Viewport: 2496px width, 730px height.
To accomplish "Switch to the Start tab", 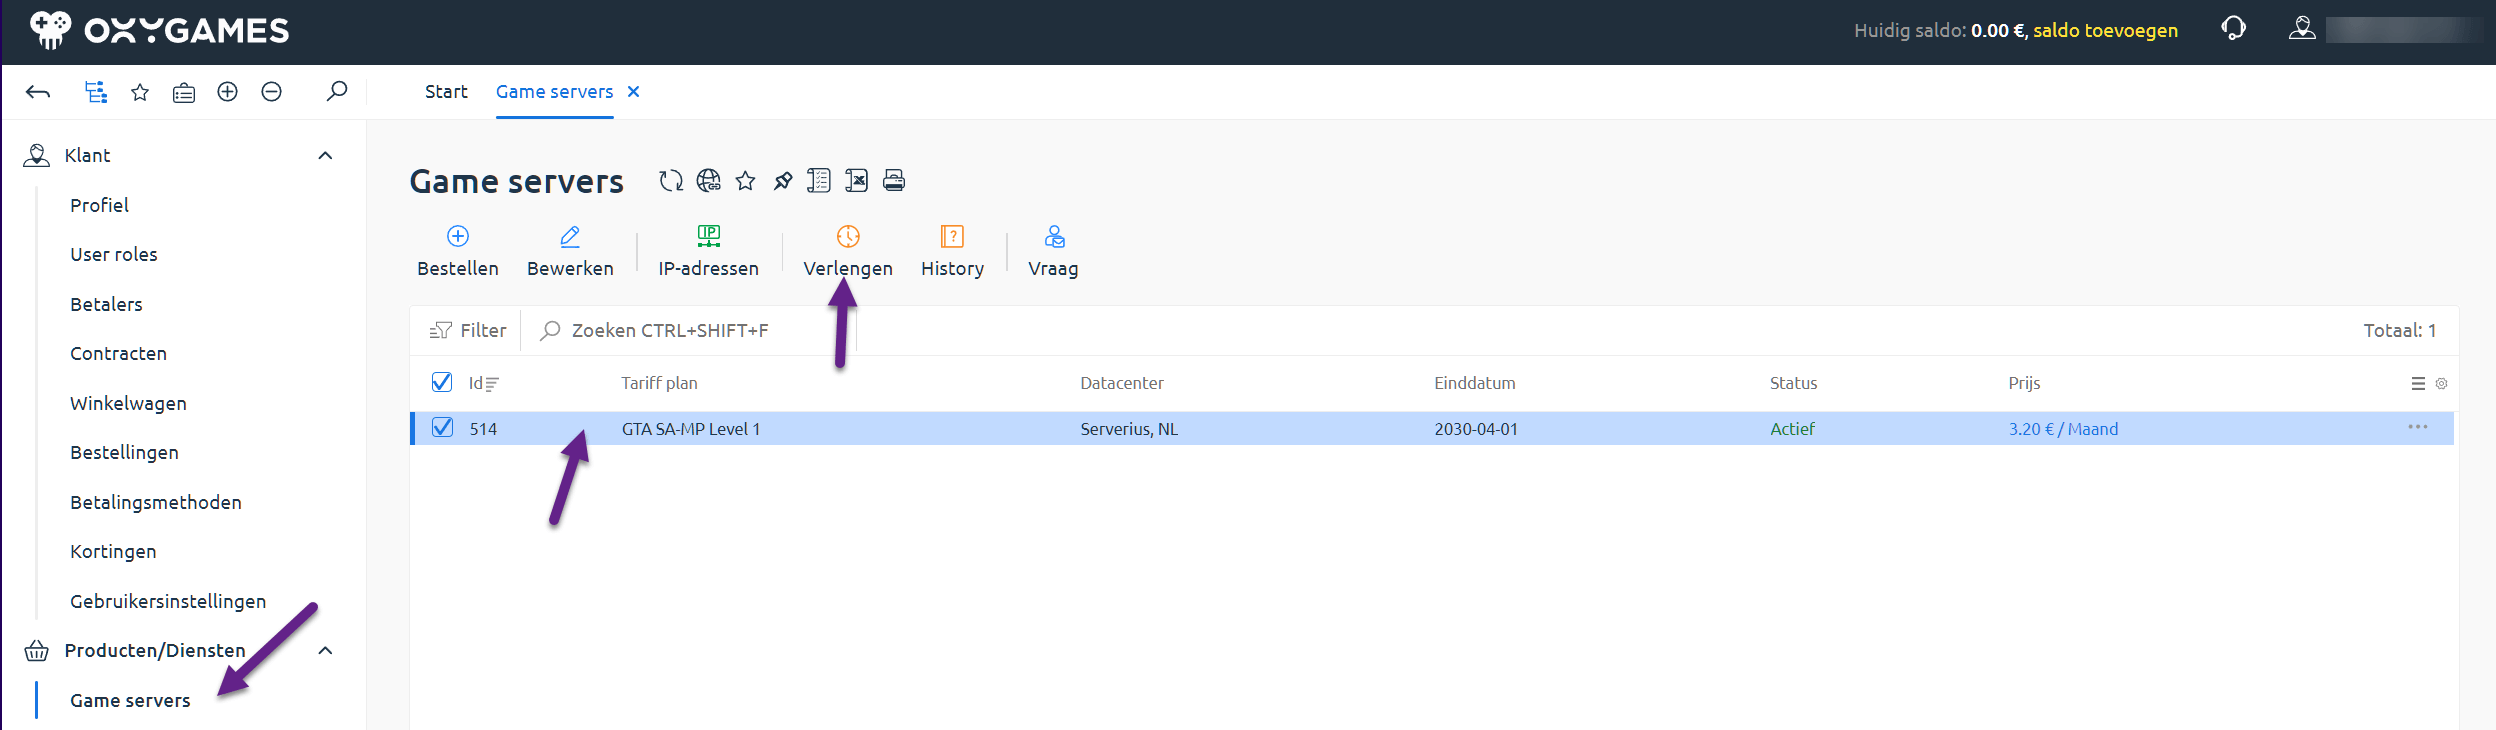I will [x=446, y=92].
